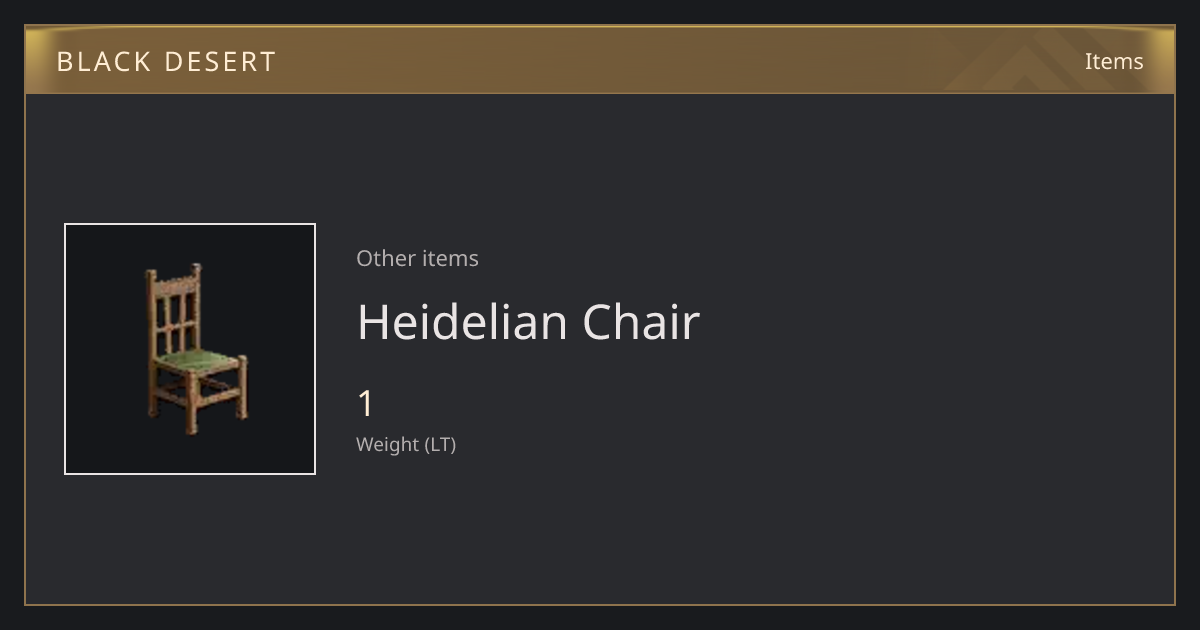The height and width of the screenshot is (630, 1200).
Task: Click the BLACK DESERT site title
Action: point(166,61)
